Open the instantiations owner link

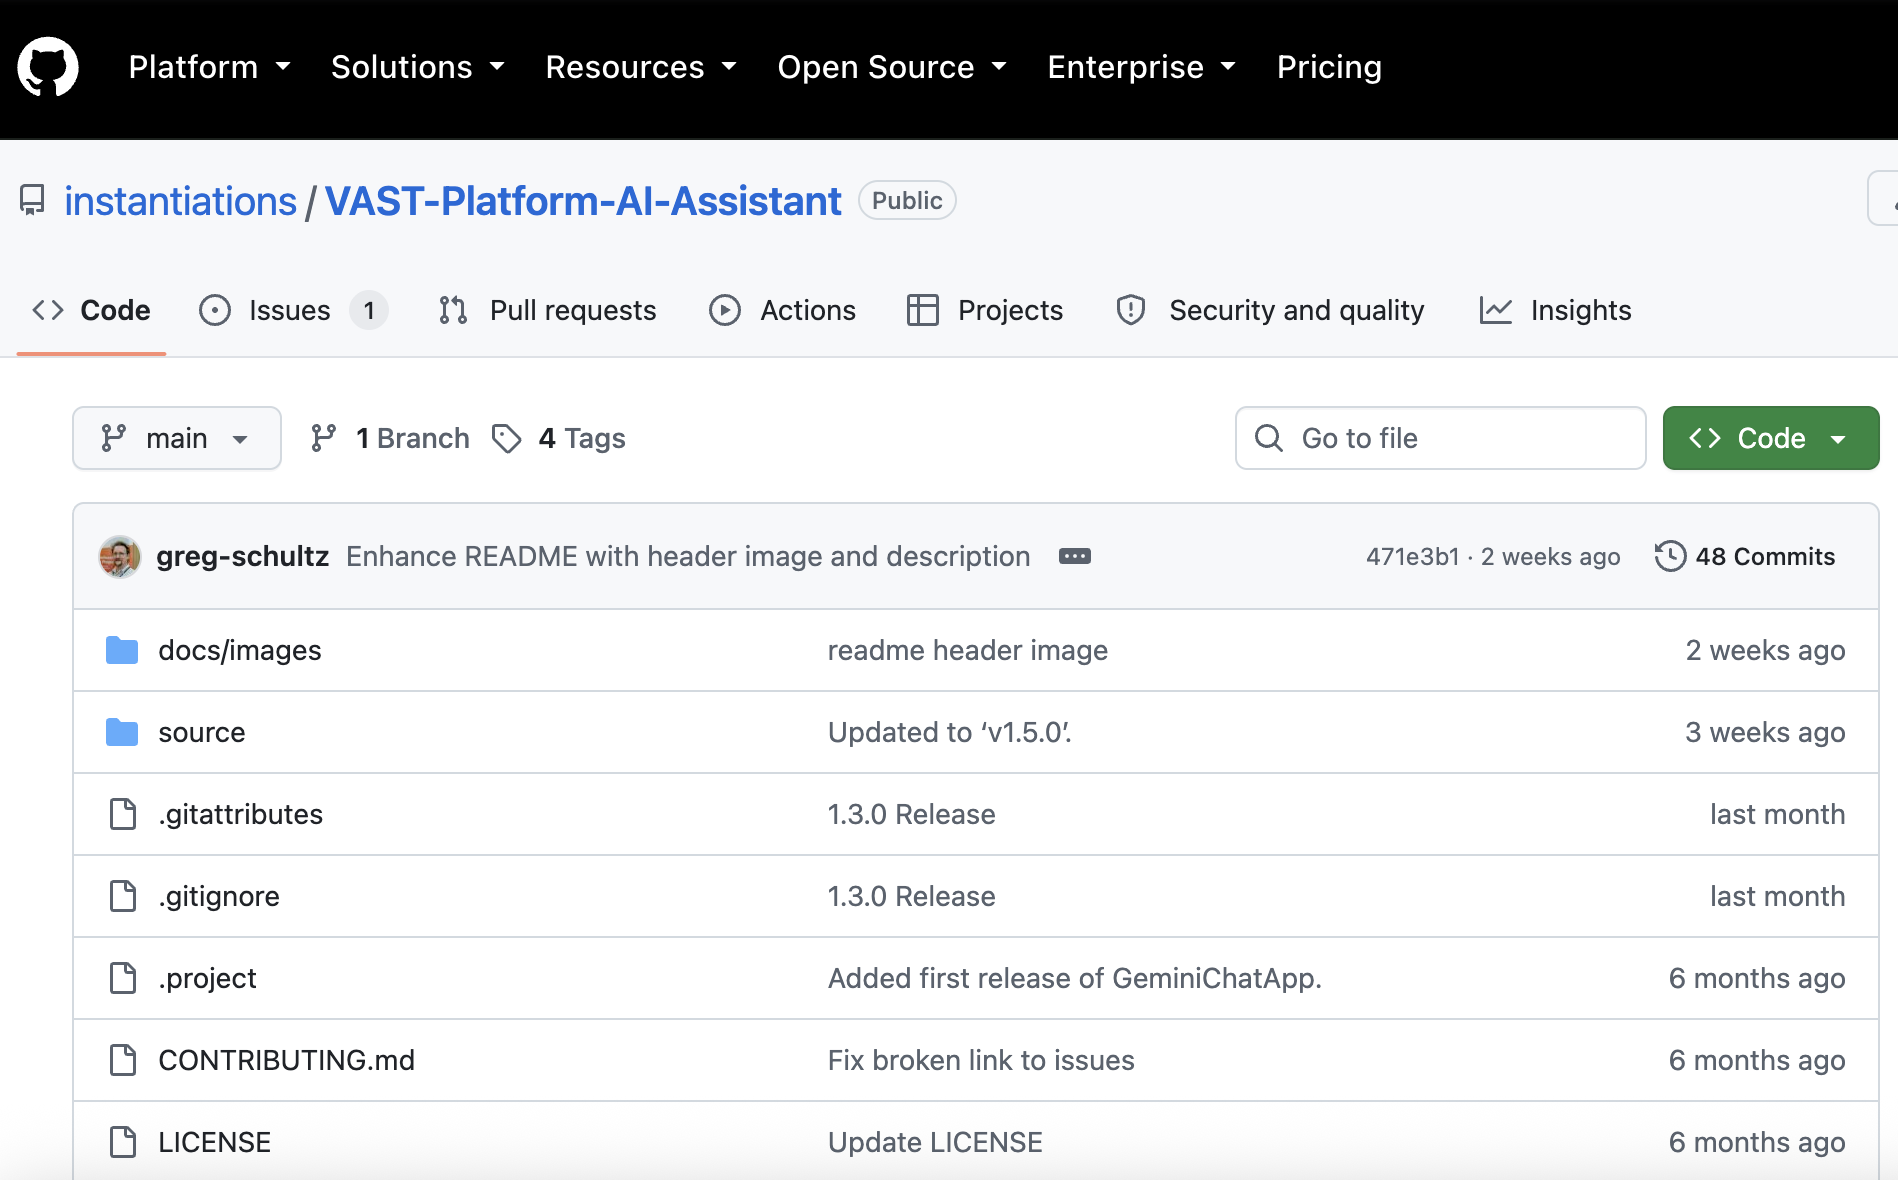pos(181,201)
